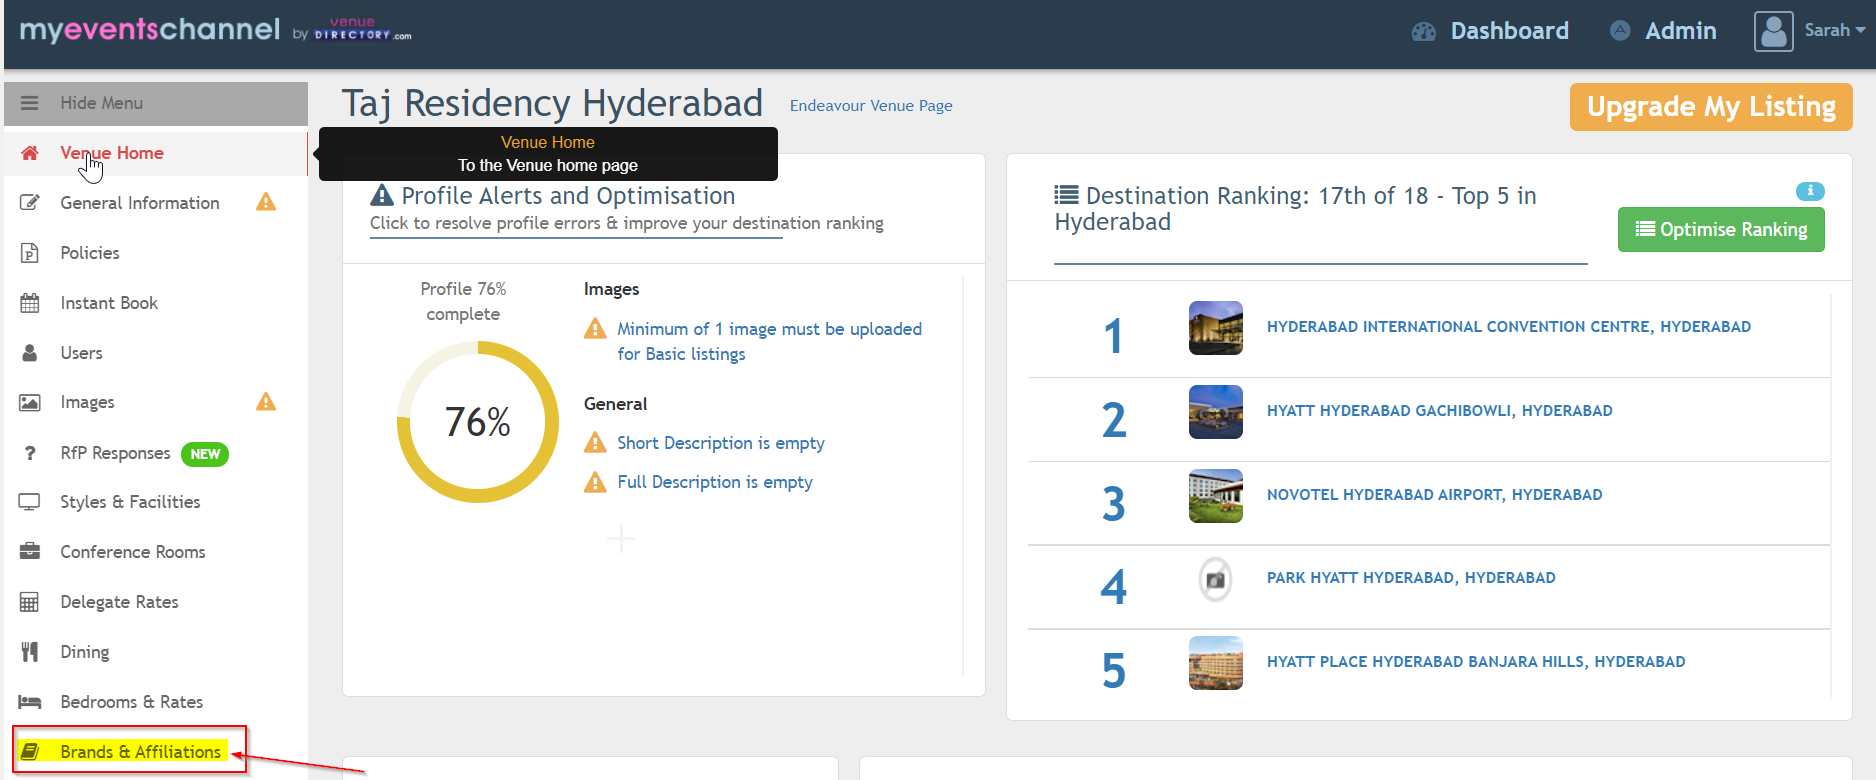
Task: Click Profile Alerts and Optimisation heading
Action: click(x=568, y=196)
